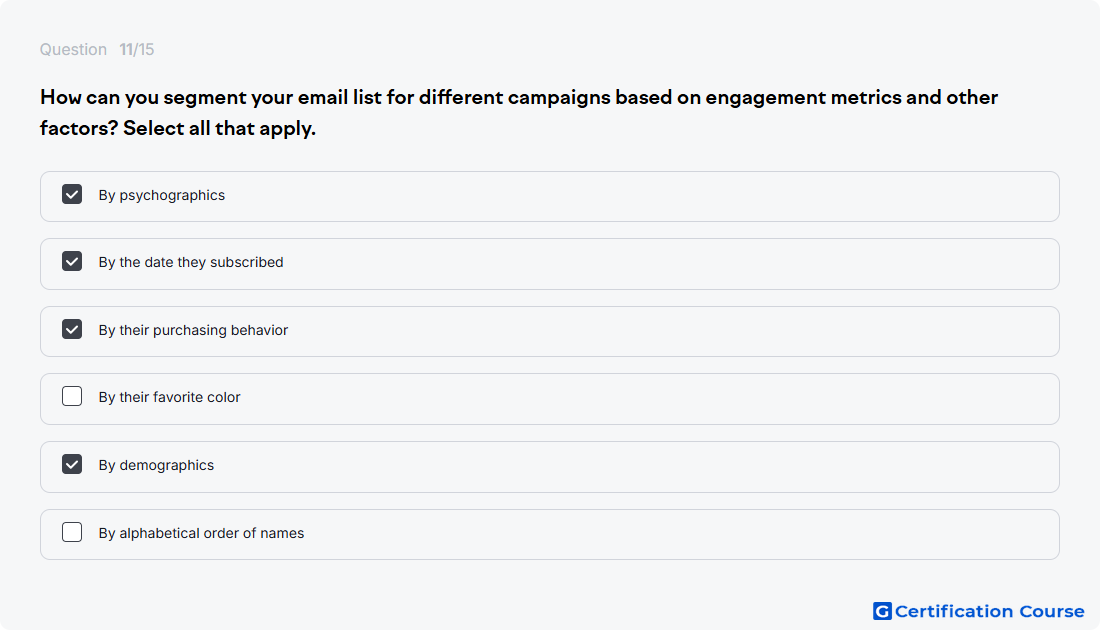Screen dimensions: 1100x630
Task: Uncheck the By psychographics checkbox
Action: point(72,194)
